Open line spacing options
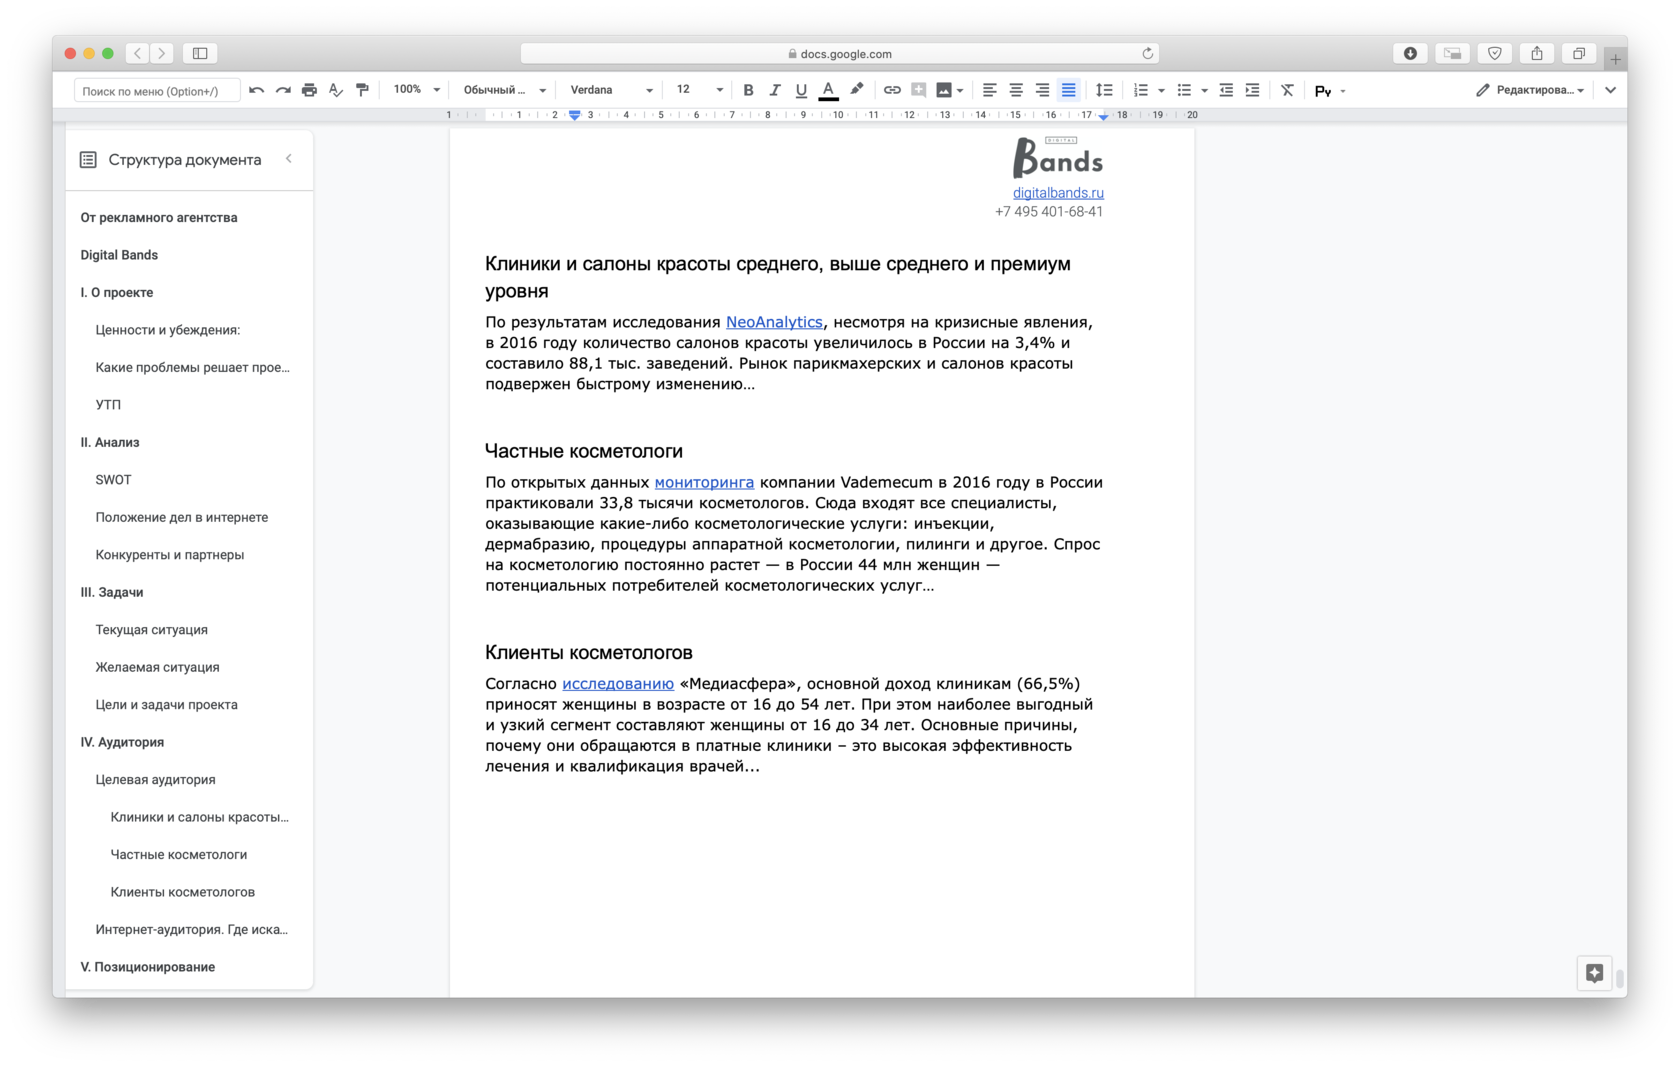 pos(1104,90)
